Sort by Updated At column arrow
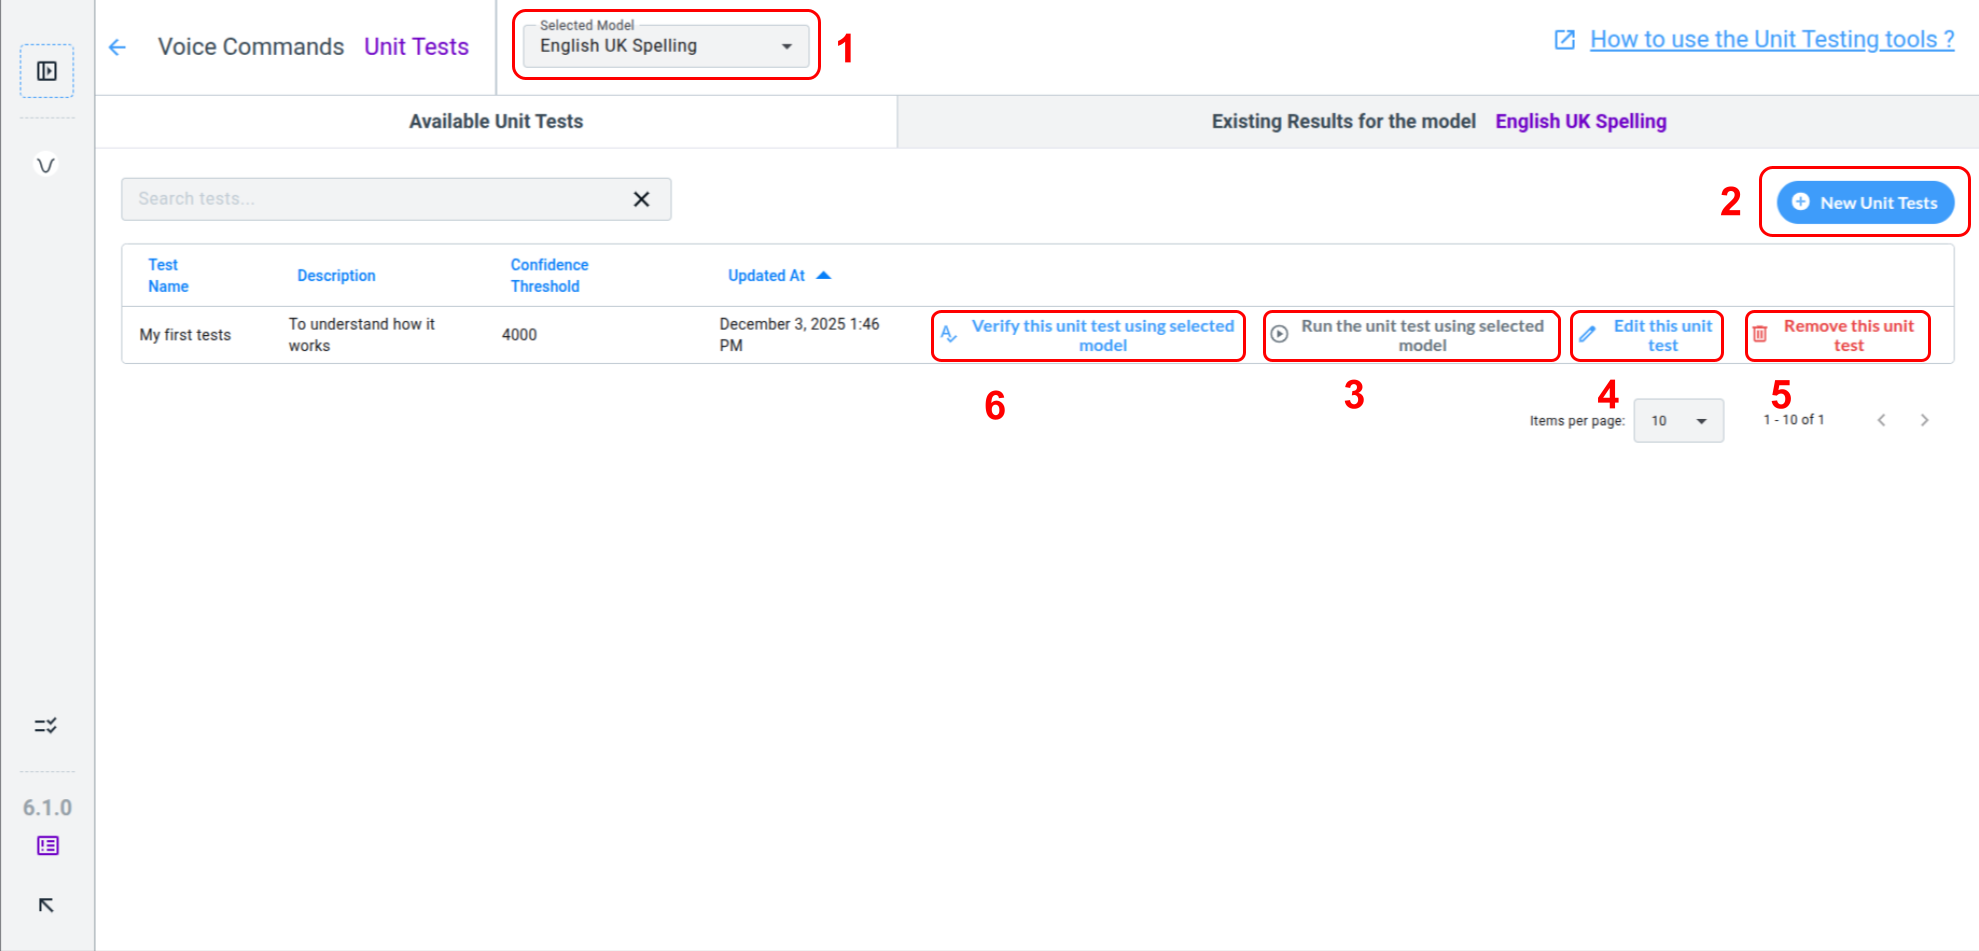 (824, 275)
